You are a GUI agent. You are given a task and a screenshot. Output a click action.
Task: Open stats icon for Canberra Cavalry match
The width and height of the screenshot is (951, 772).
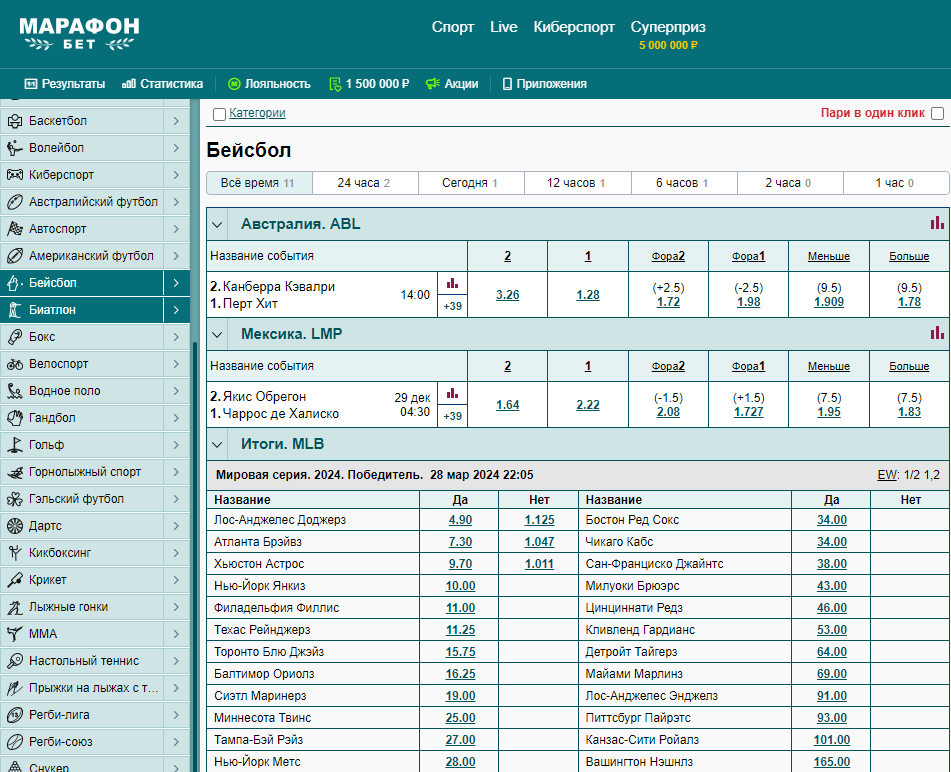coord(452,283)
